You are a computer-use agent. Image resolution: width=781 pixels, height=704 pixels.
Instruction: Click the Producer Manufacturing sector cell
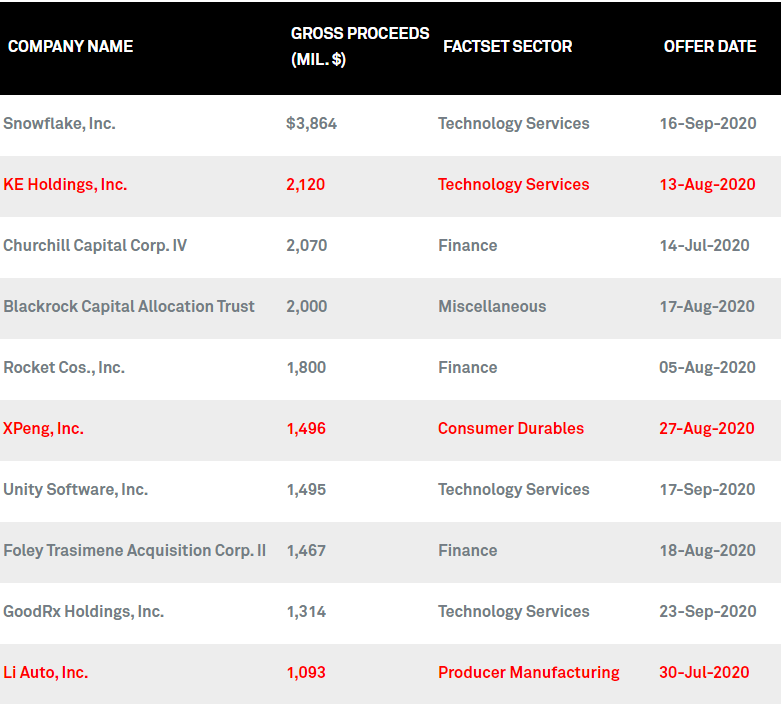[x=529, y=673]
